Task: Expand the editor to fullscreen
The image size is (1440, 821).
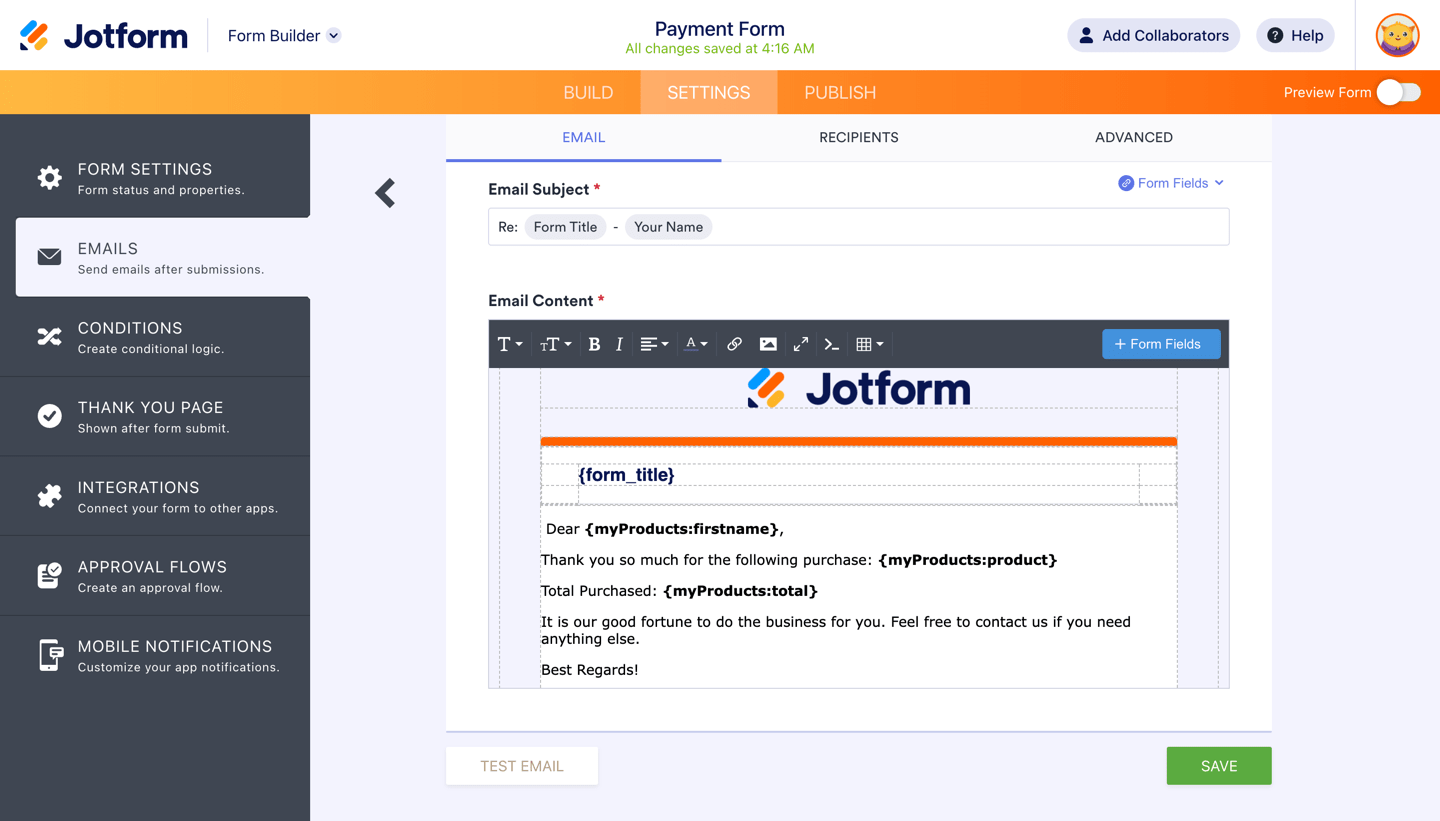Action: point(801,344)
